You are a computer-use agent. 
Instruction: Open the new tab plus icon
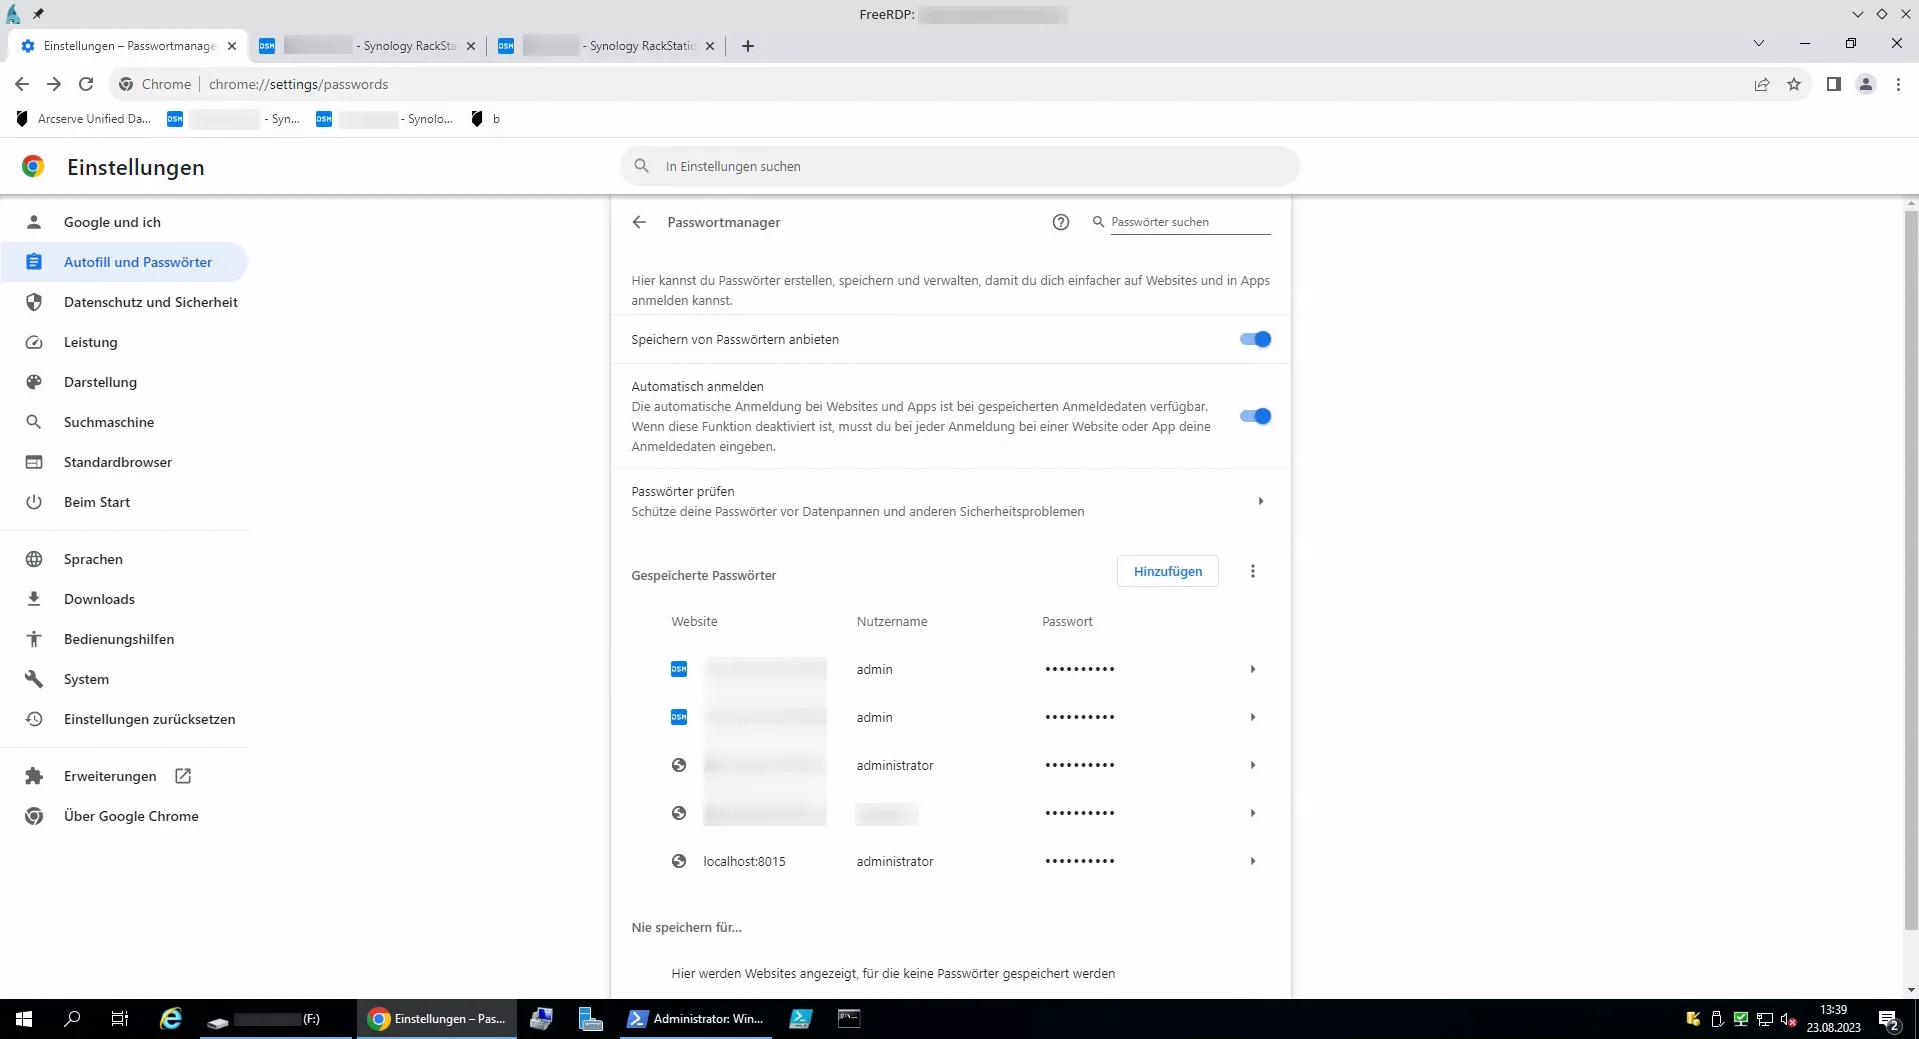click(747, 46)
